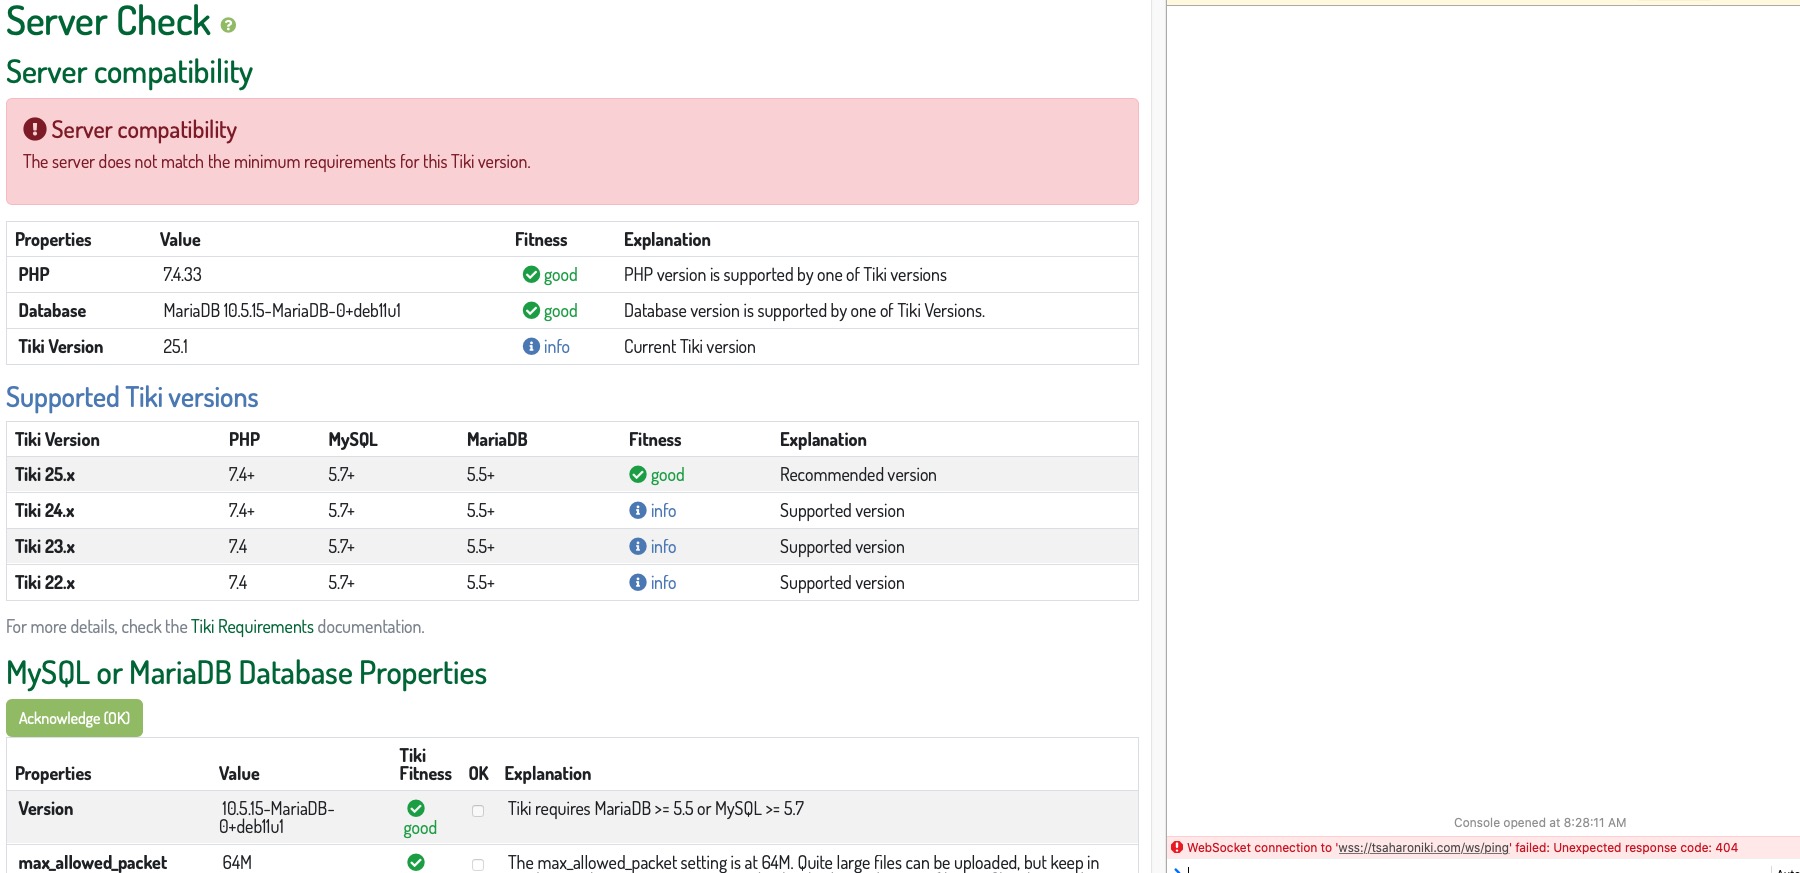The image size is (1800, 873).
Task: Click the 'Tiki 22.x' row label
Action: pos(45,583)
